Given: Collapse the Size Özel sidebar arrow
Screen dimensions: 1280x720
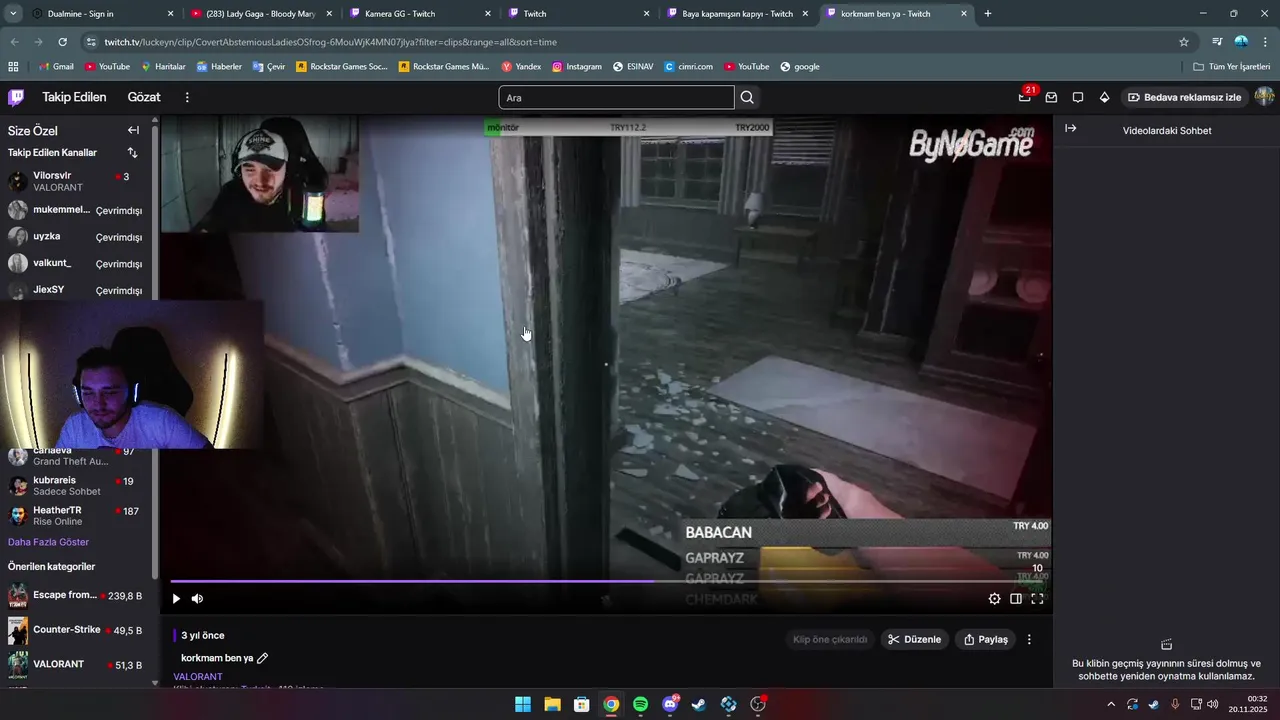Looking at the screenshot, I should (133, 130).
